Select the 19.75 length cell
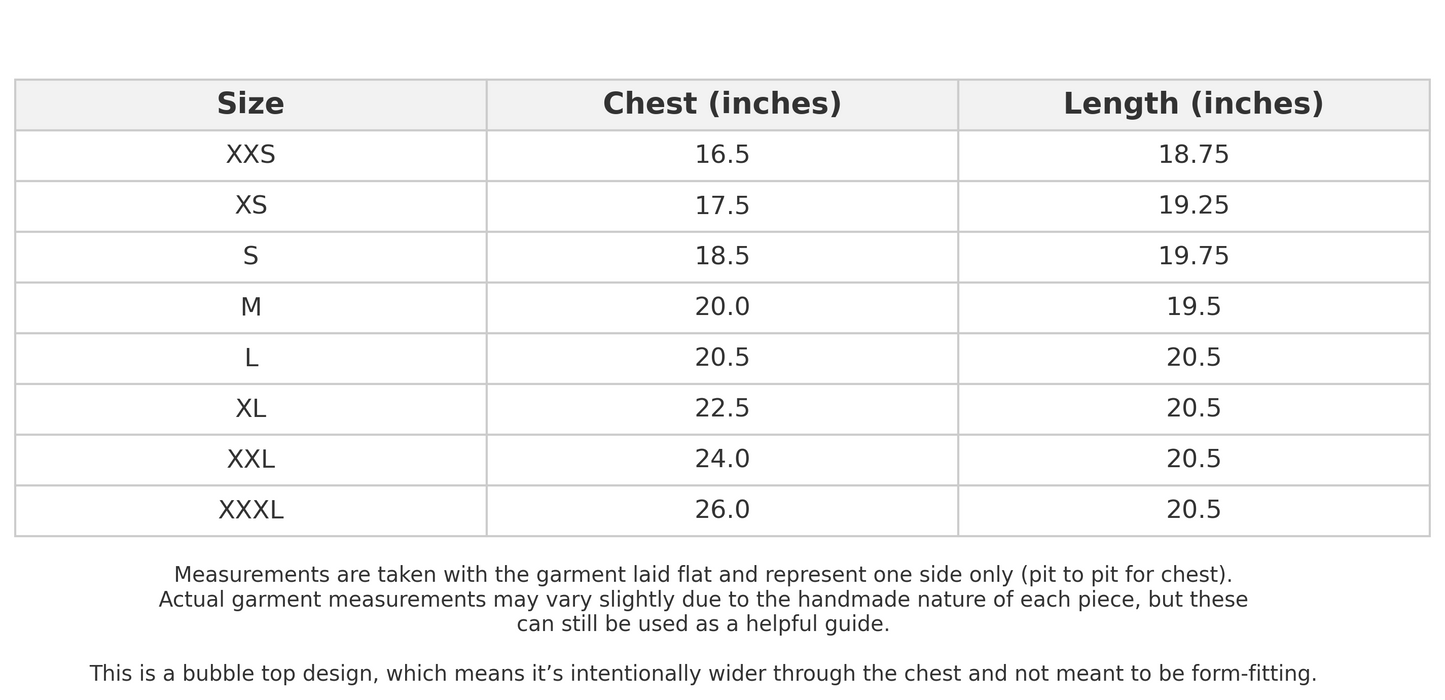 [1193, 256]
